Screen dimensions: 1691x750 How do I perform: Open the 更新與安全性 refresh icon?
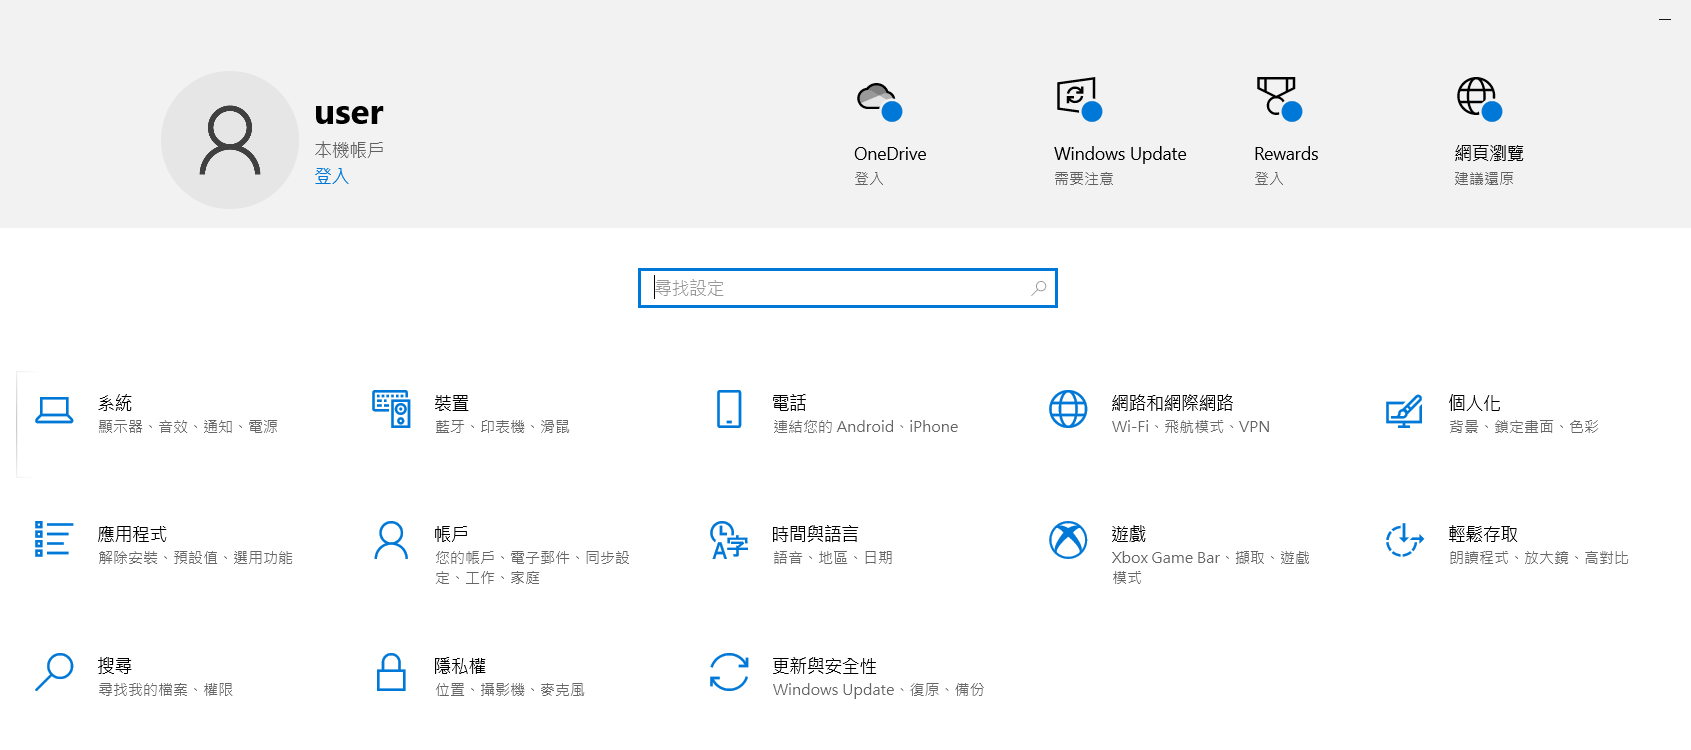(729, 672)
